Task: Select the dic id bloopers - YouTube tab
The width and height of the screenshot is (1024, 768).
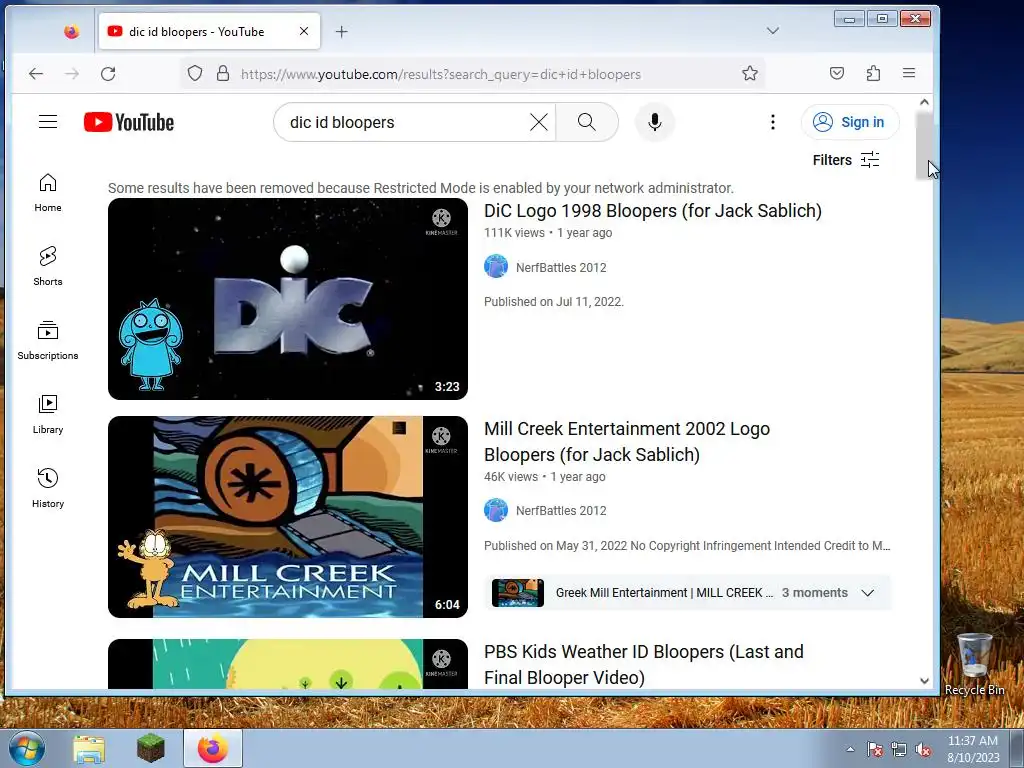Action: click(210, 31)
